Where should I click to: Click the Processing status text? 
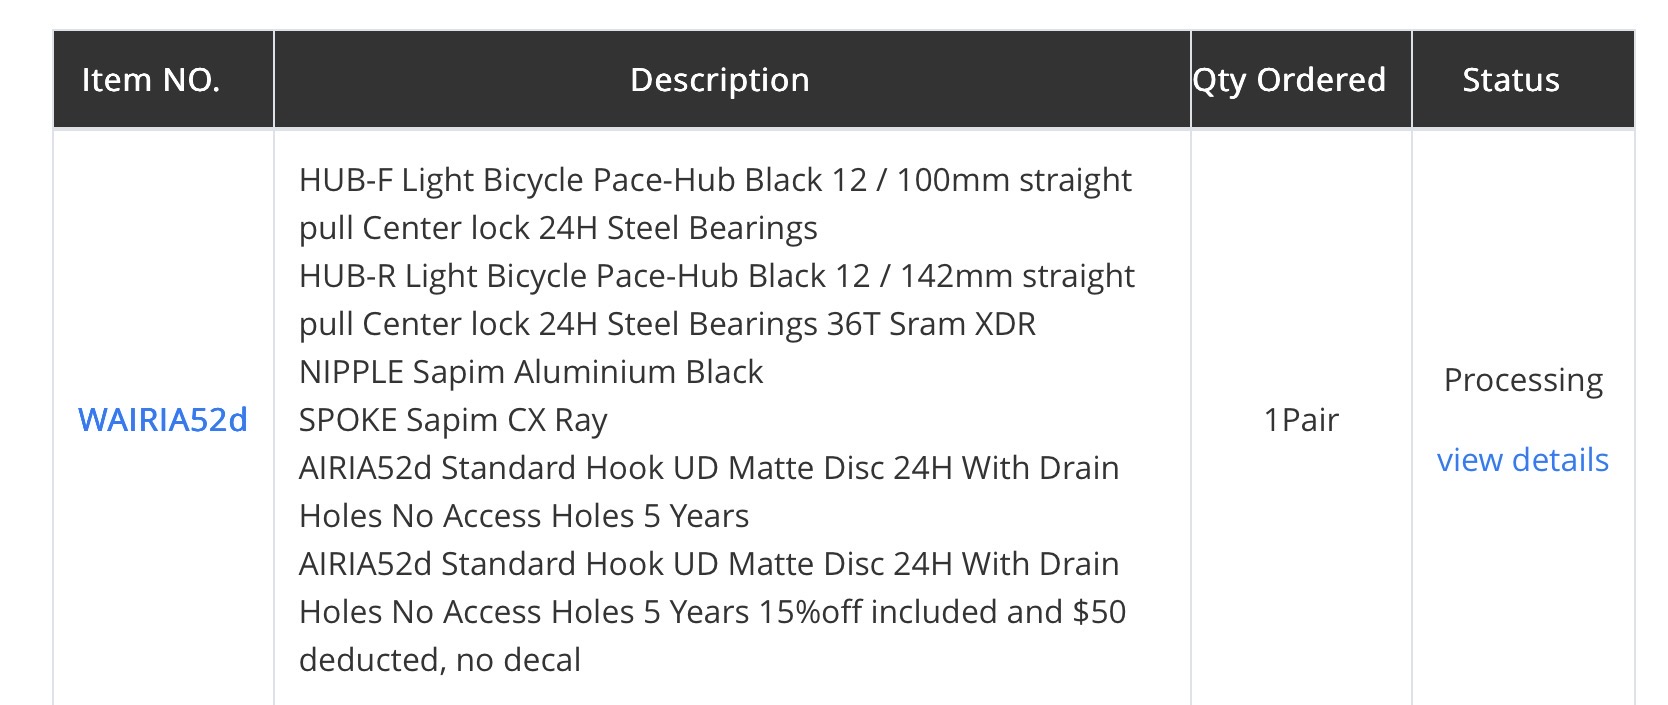click(x=1522, y=380)
